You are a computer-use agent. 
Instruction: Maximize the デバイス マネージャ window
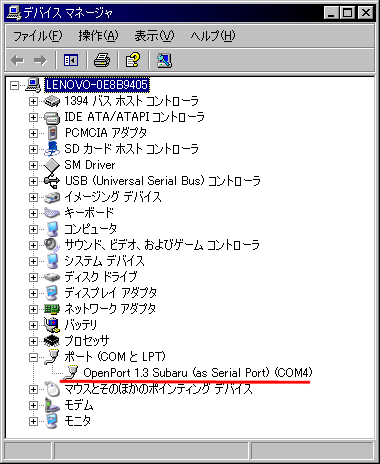point(347,13)
